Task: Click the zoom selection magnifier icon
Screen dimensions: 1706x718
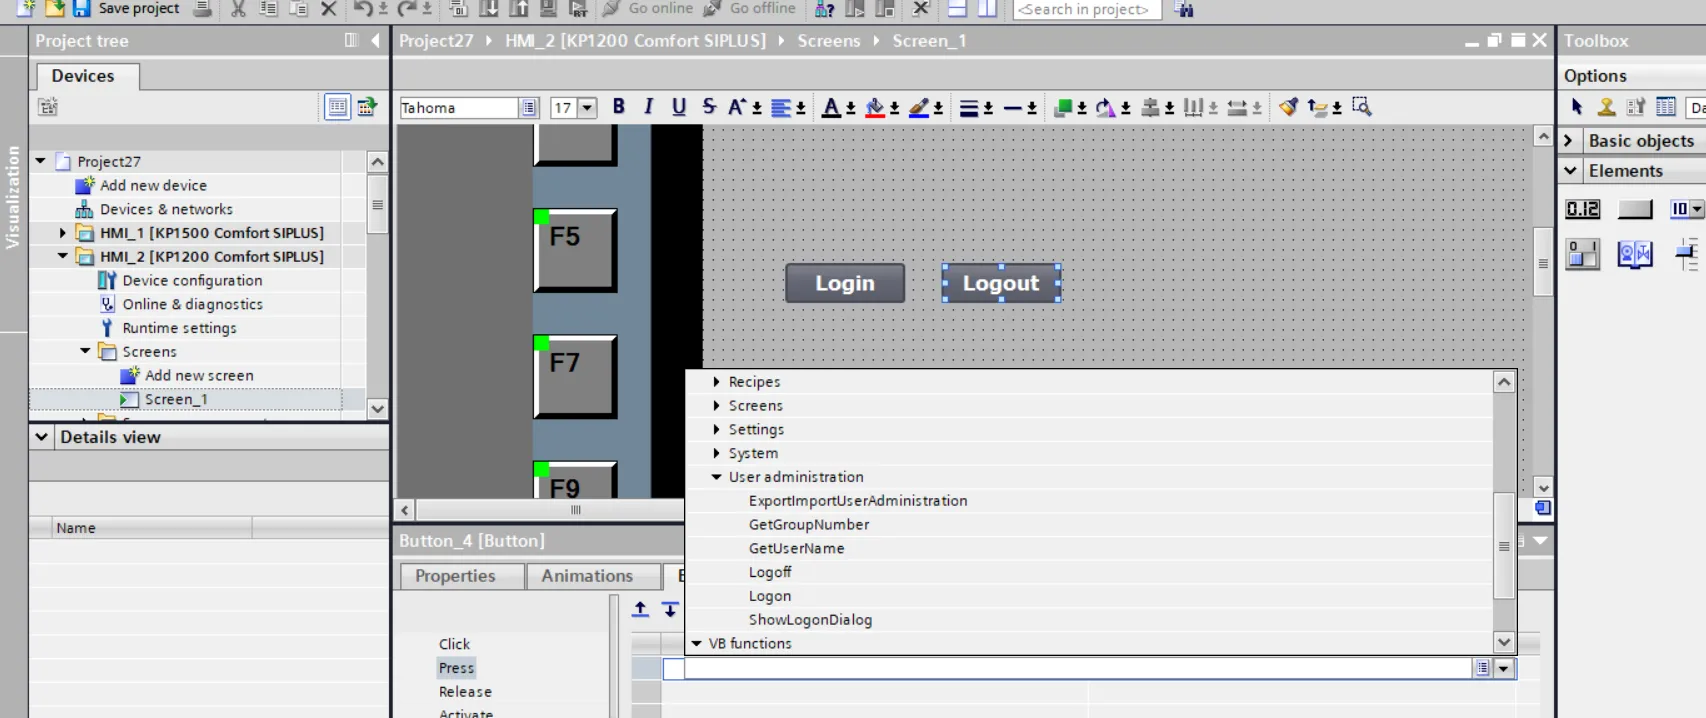Action: click(x=1361, y=107)
